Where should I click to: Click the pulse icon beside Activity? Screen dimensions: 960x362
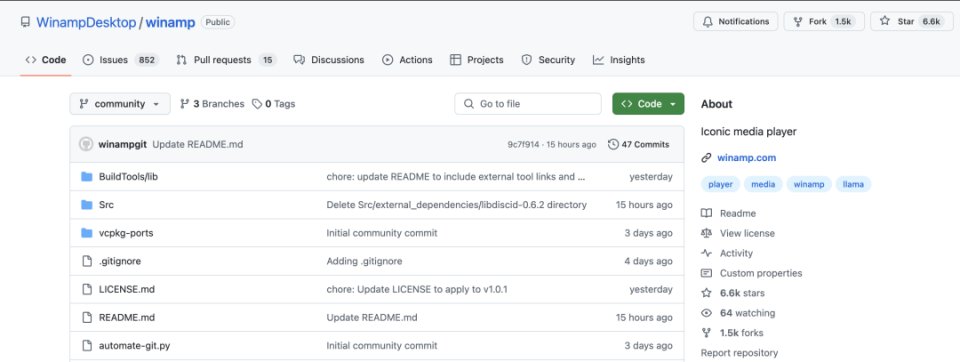[x=707, y=253]
